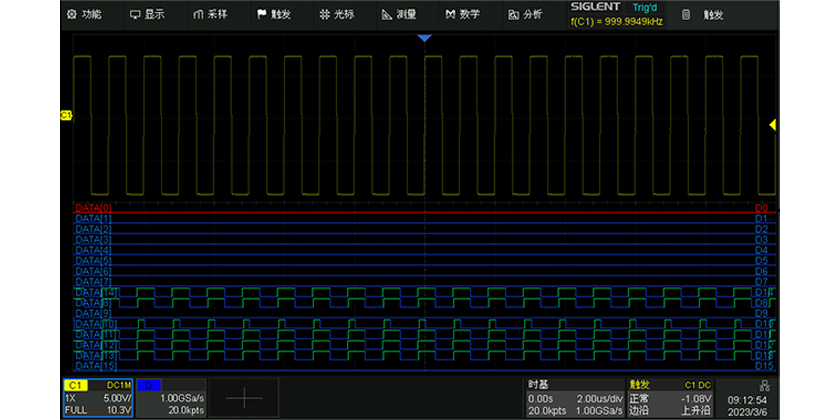840x420 pixels.
Task: Open the 测量 (Measure) menu
Action: (x=399, y=15)
